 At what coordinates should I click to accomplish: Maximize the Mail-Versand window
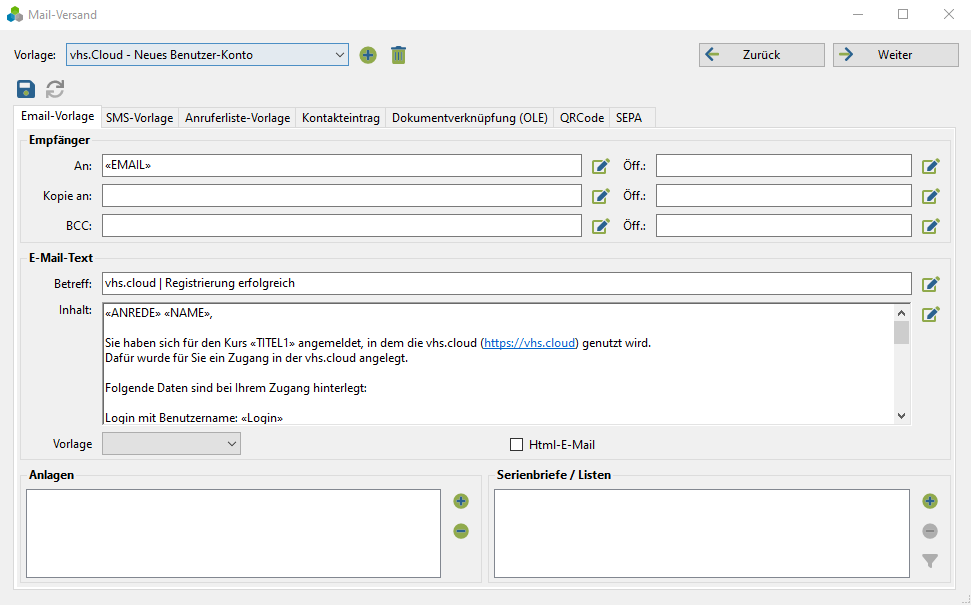[x=903, y=14]
